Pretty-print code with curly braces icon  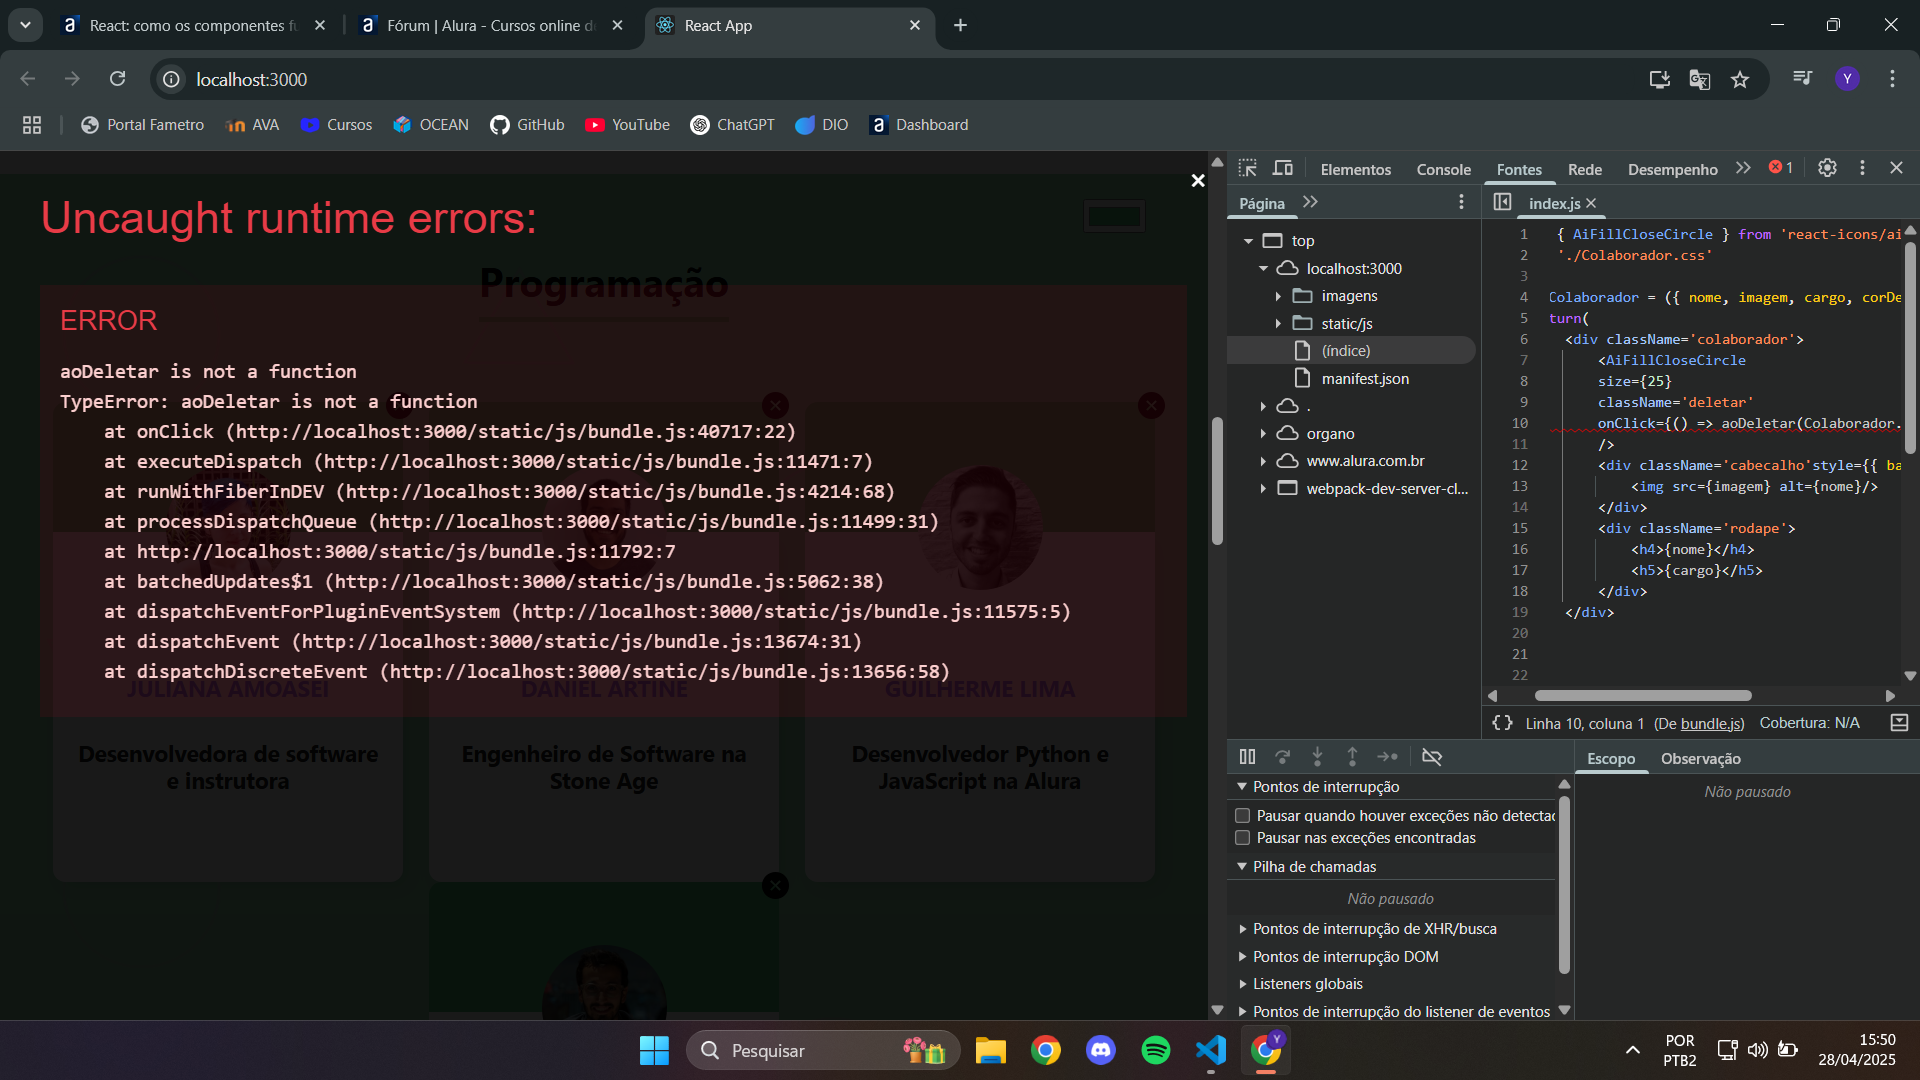click(1502, 723)
